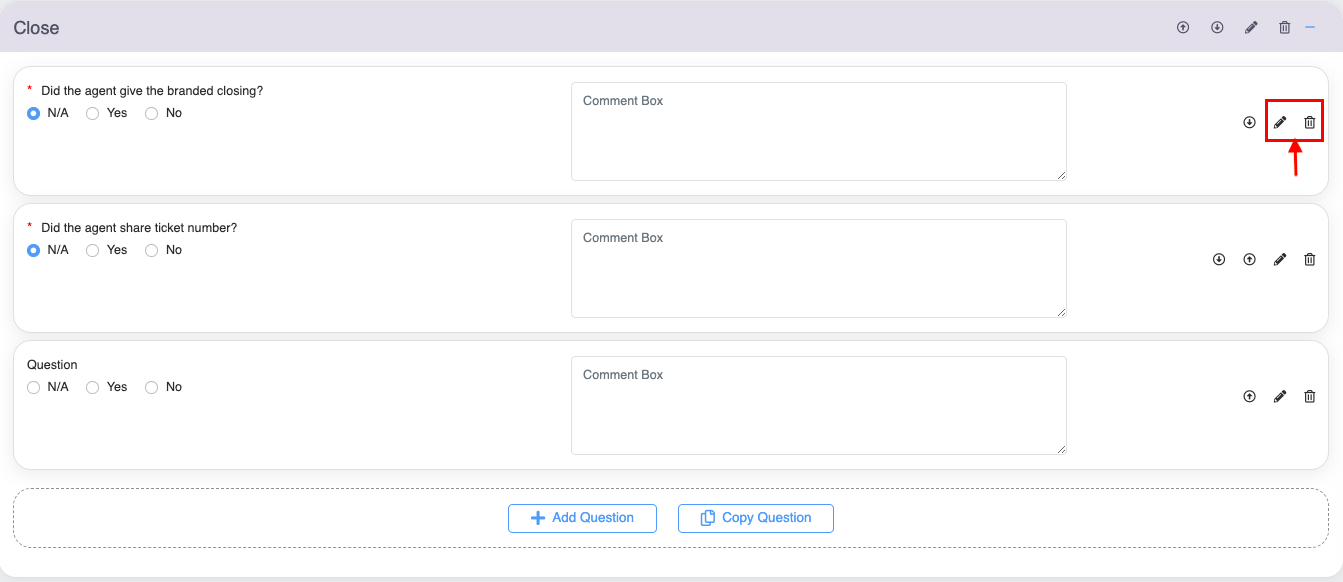Choose N/A for the unnamed Question

(x=34, y=387)
